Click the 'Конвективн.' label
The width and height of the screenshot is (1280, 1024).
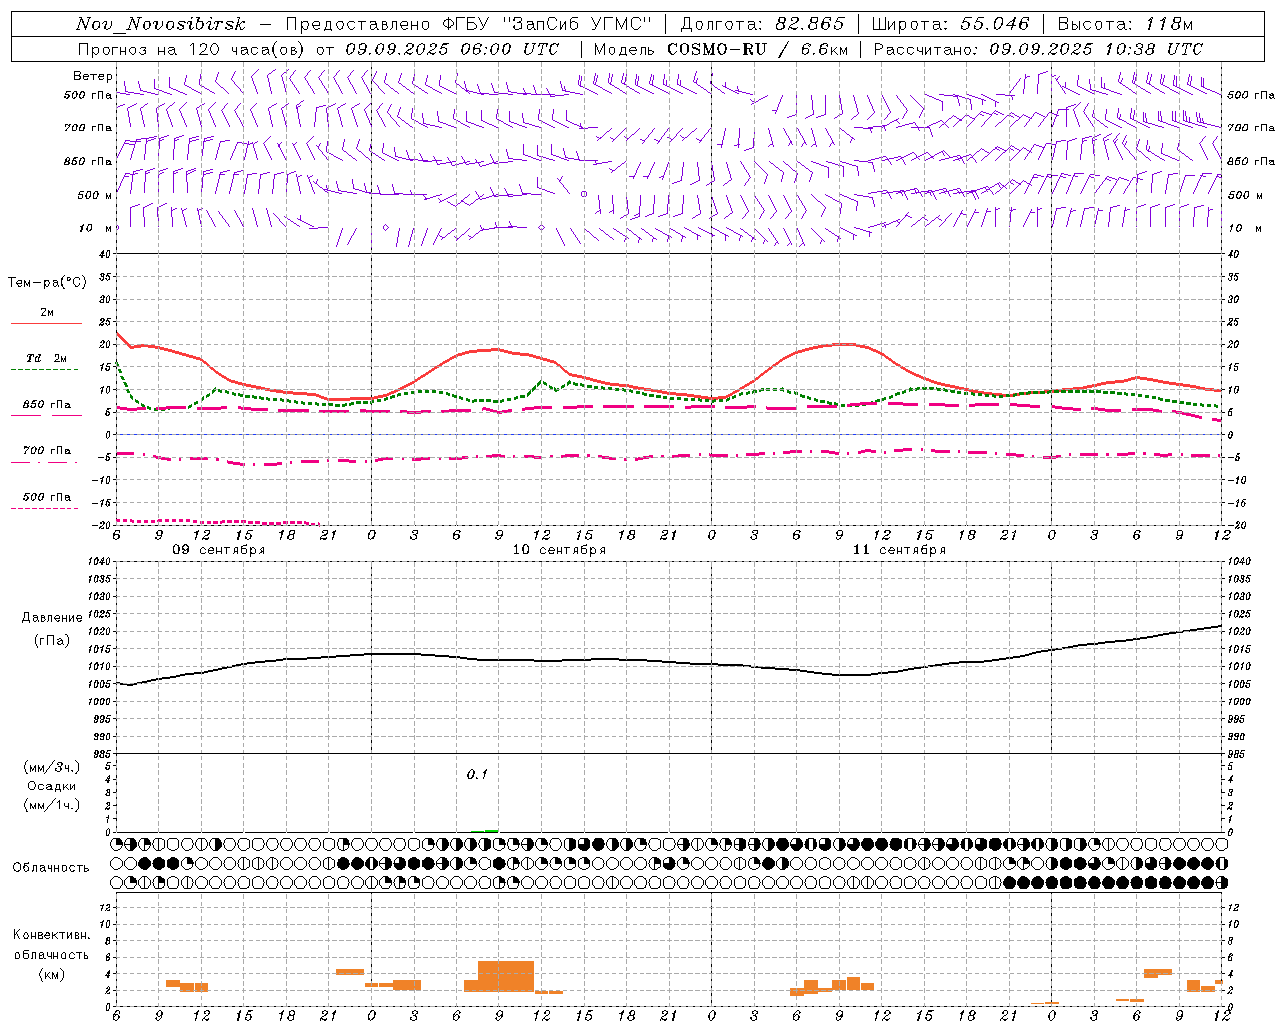point(52,935)
